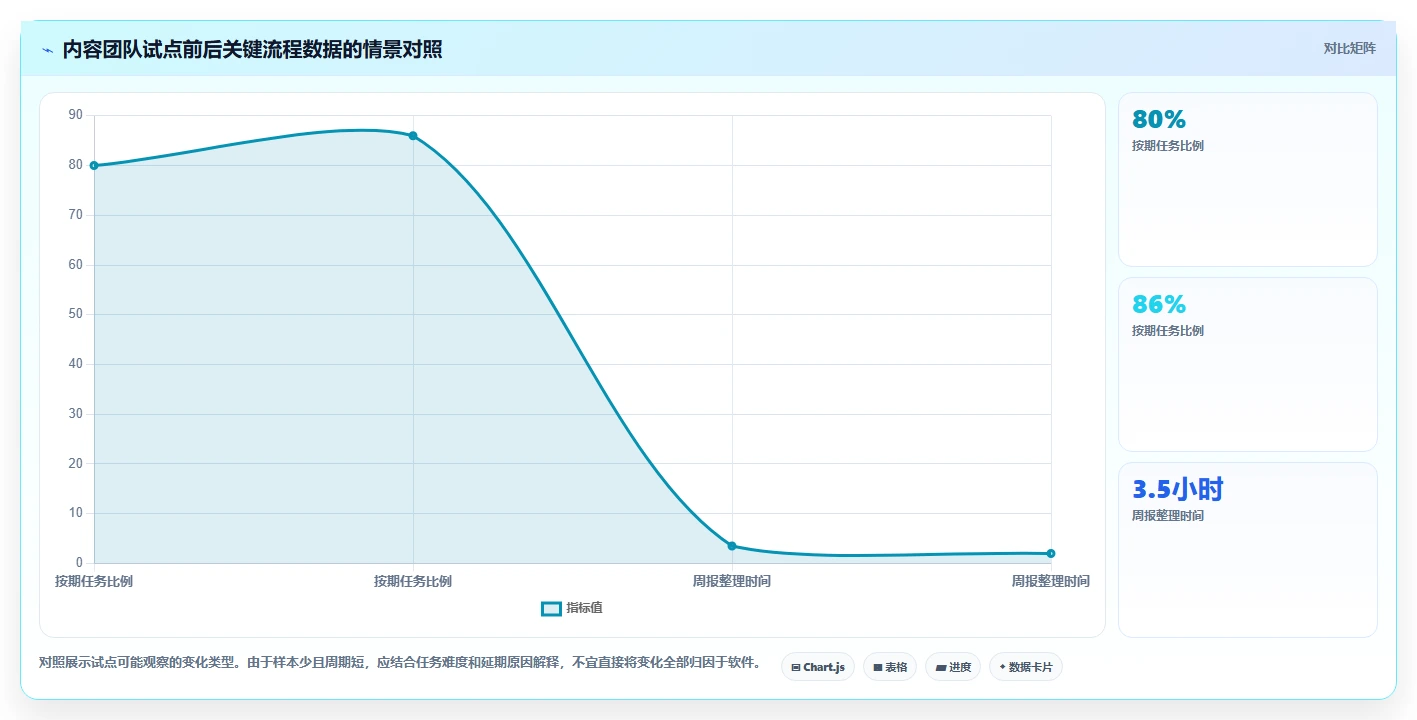The image size is (1417, 720).
Task: Click the y-axis label 90
Action: pos(76,115)
